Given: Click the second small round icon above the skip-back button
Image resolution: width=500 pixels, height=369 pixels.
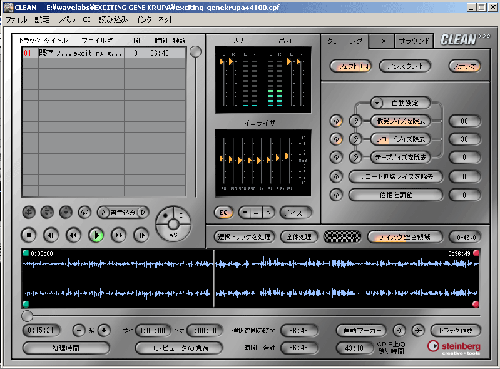Looking at the screenshot, I should pyautogui.click(x=47, y=212).
